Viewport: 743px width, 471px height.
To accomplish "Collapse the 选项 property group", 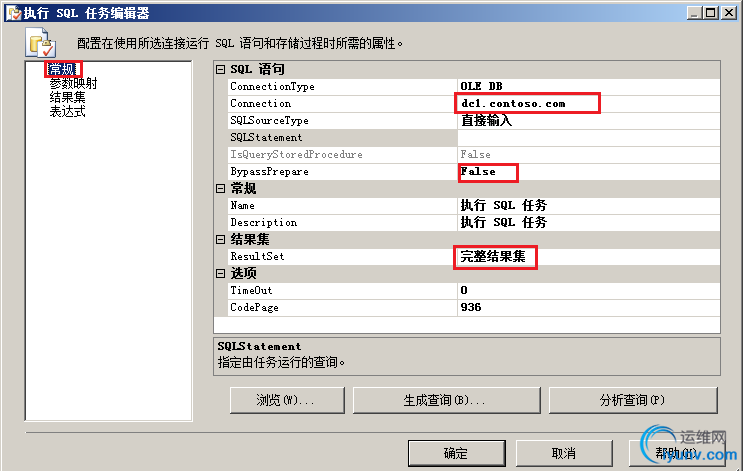I will click(220, 273).
